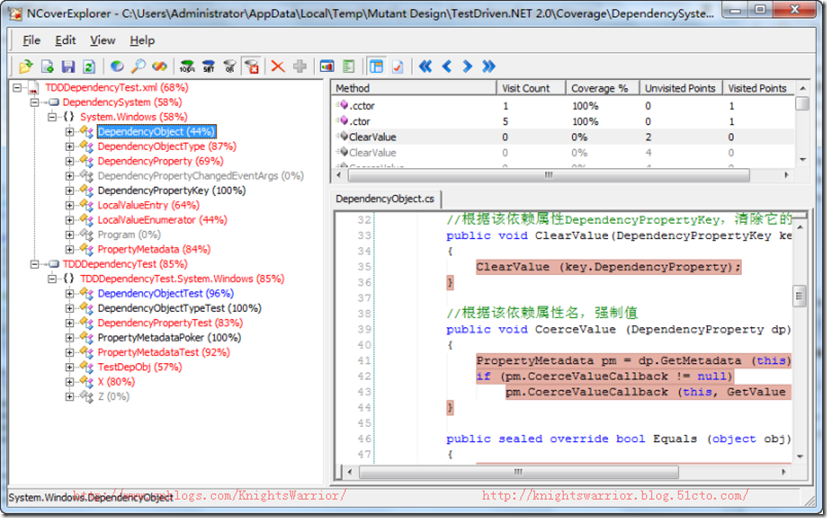This screenshot has height=518, width=827.
Task: Jump back with double left arrow icon
Action: click(425, 66)
